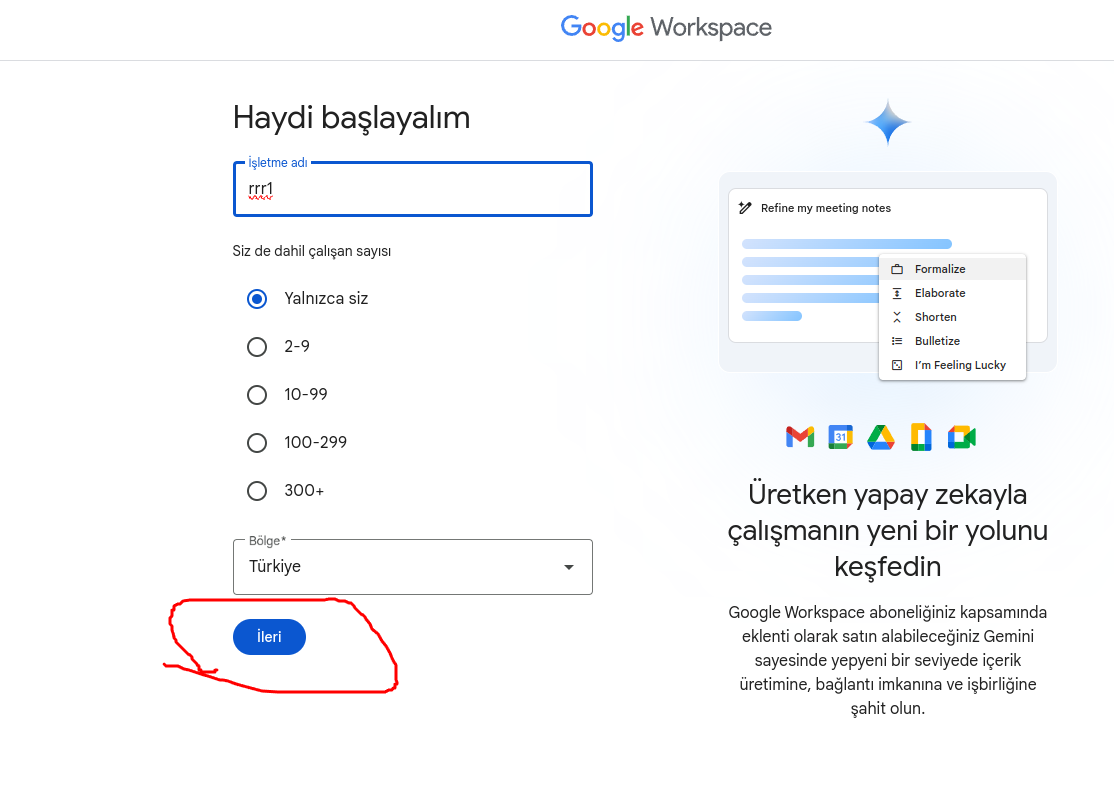Click the Bulletize list icon
The width and height of the screenshot is (1114, 789).
(897, 341)
